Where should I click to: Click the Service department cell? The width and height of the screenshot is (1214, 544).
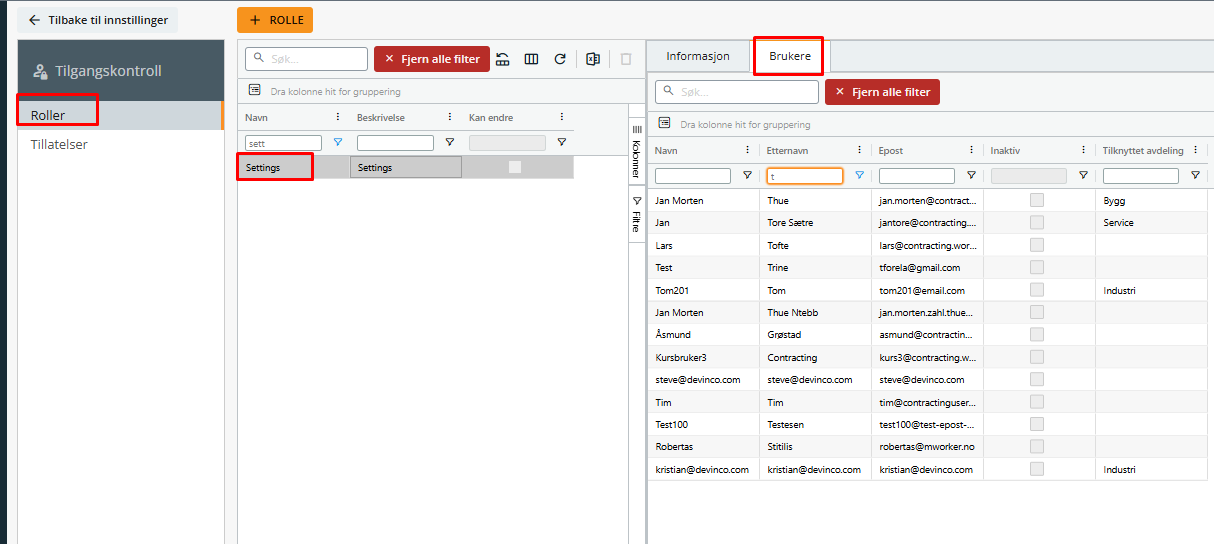pyautogui.click(x=1154, y=223)
